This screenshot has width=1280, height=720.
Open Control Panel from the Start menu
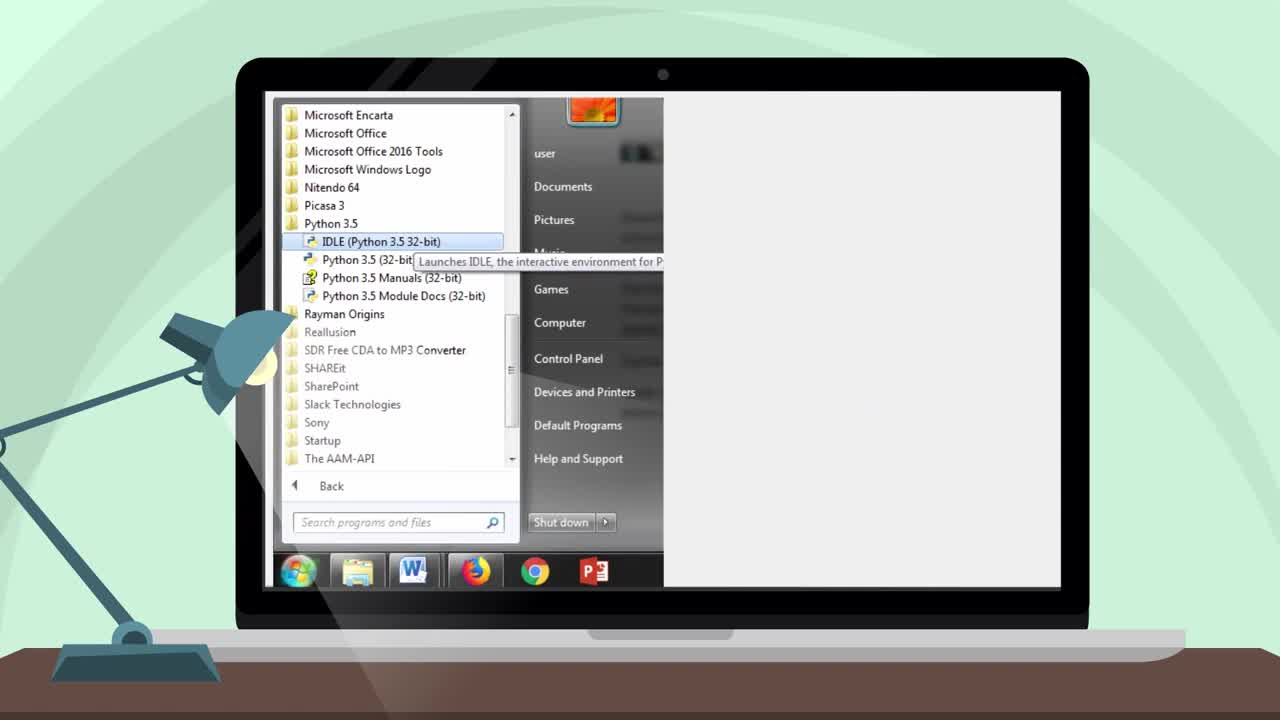(568, 359)
